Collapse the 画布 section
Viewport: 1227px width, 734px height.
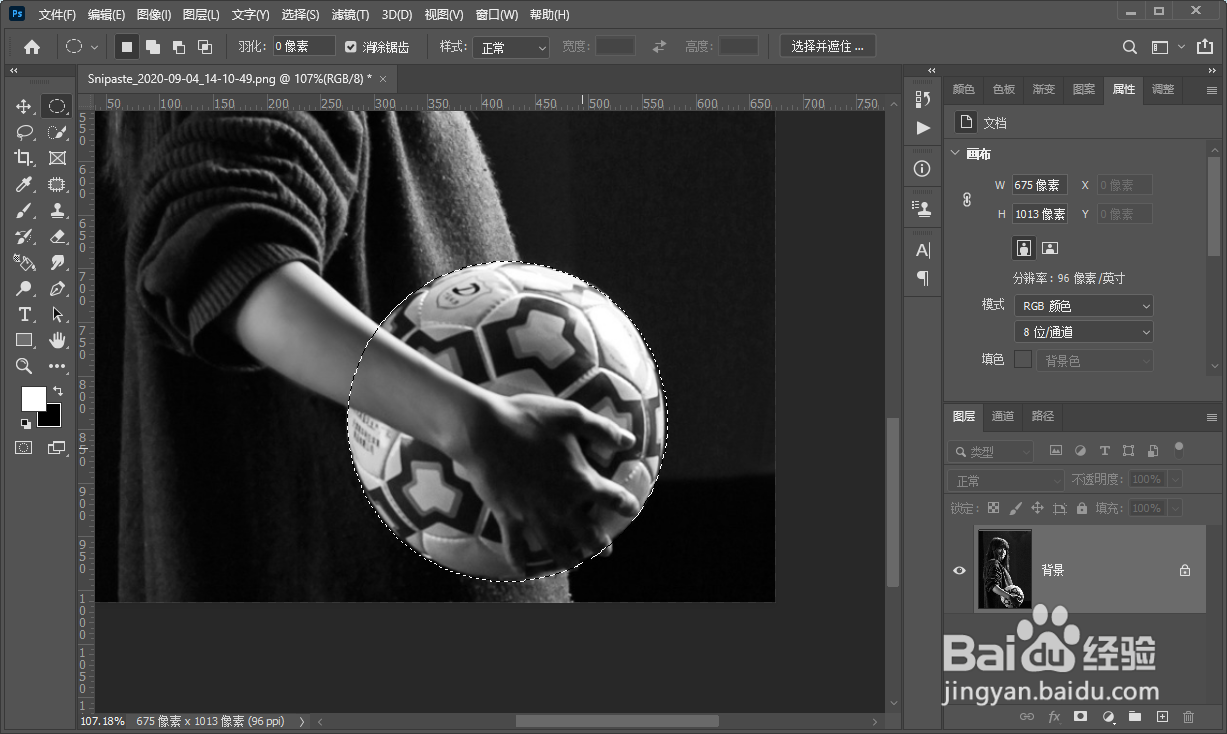pos(955,154)
